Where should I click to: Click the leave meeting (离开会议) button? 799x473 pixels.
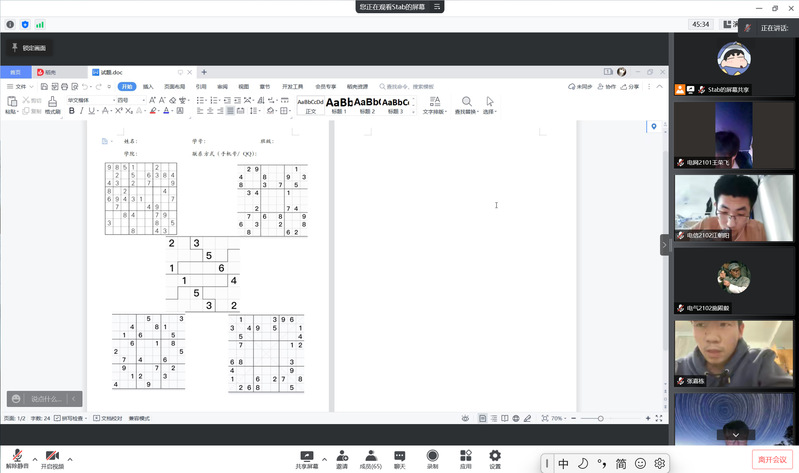tap(772, 458)
